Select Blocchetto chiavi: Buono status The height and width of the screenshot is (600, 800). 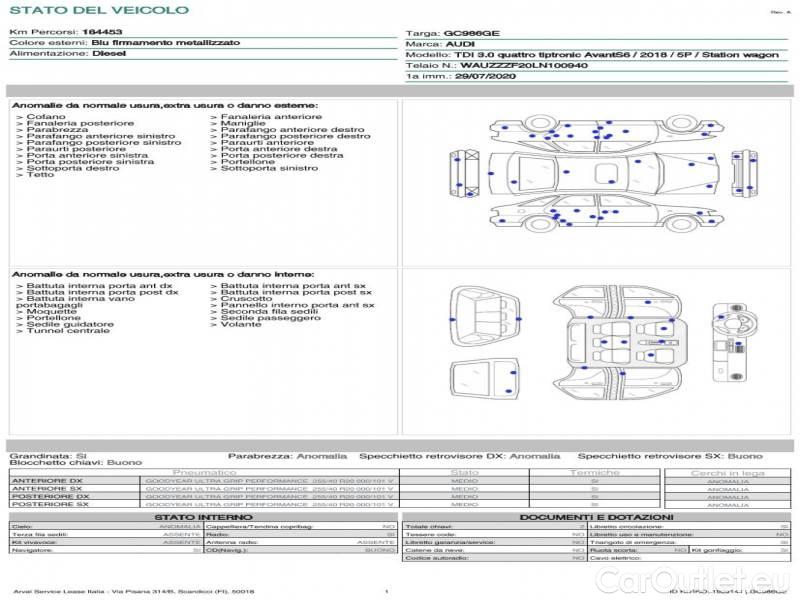coord(76,463)
